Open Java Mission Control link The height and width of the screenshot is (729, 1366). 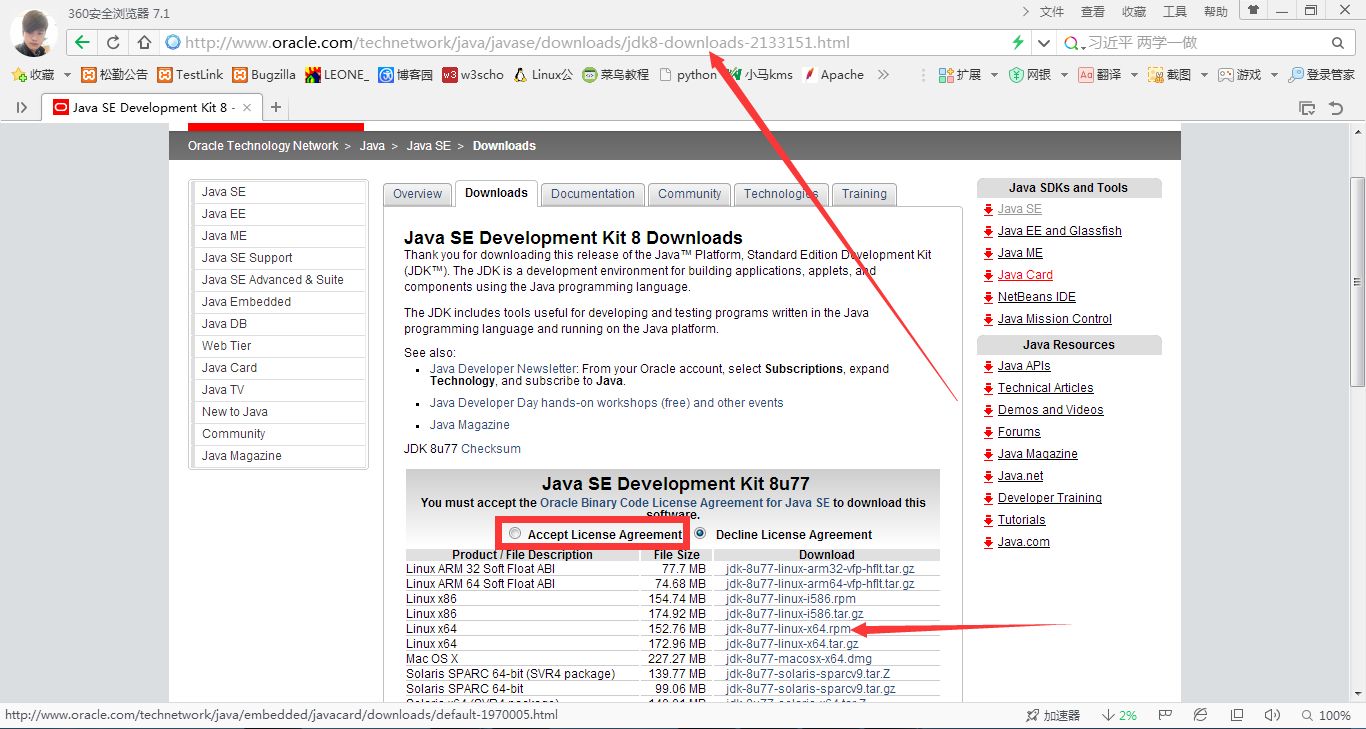(1055, 319)
